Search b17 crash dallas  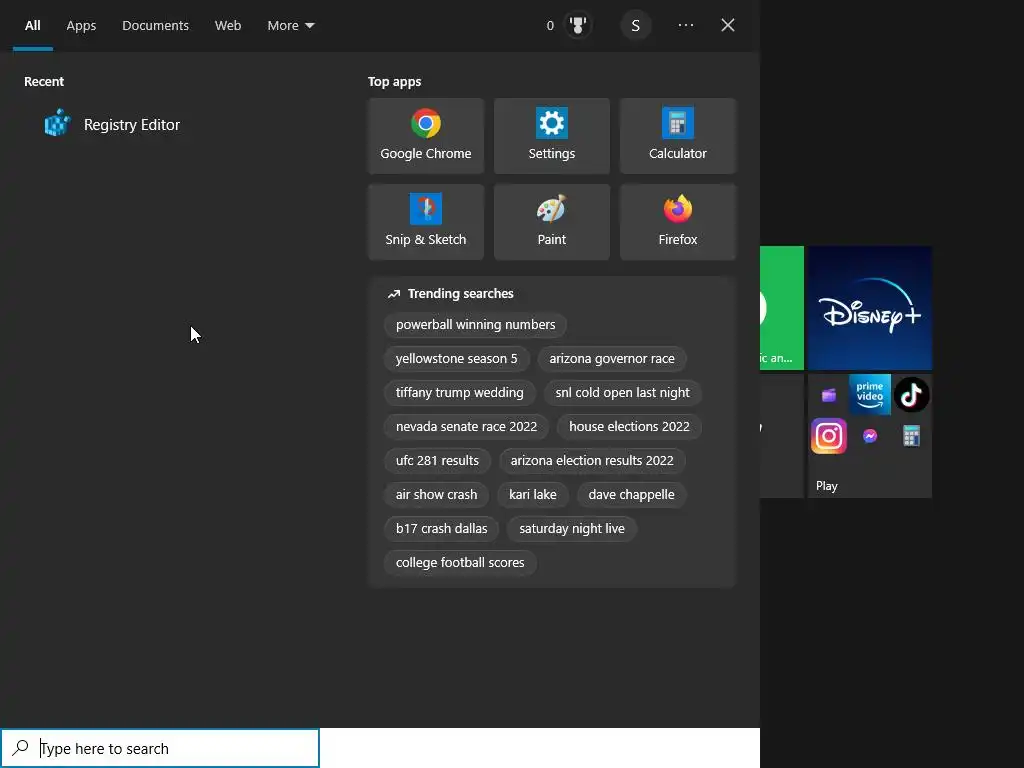tap(441, 528)
